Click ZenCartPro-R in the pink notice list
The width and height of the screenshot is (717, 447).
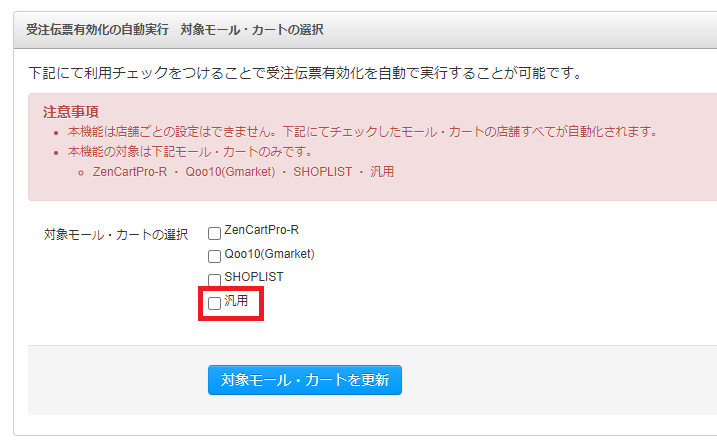[130, 172]
